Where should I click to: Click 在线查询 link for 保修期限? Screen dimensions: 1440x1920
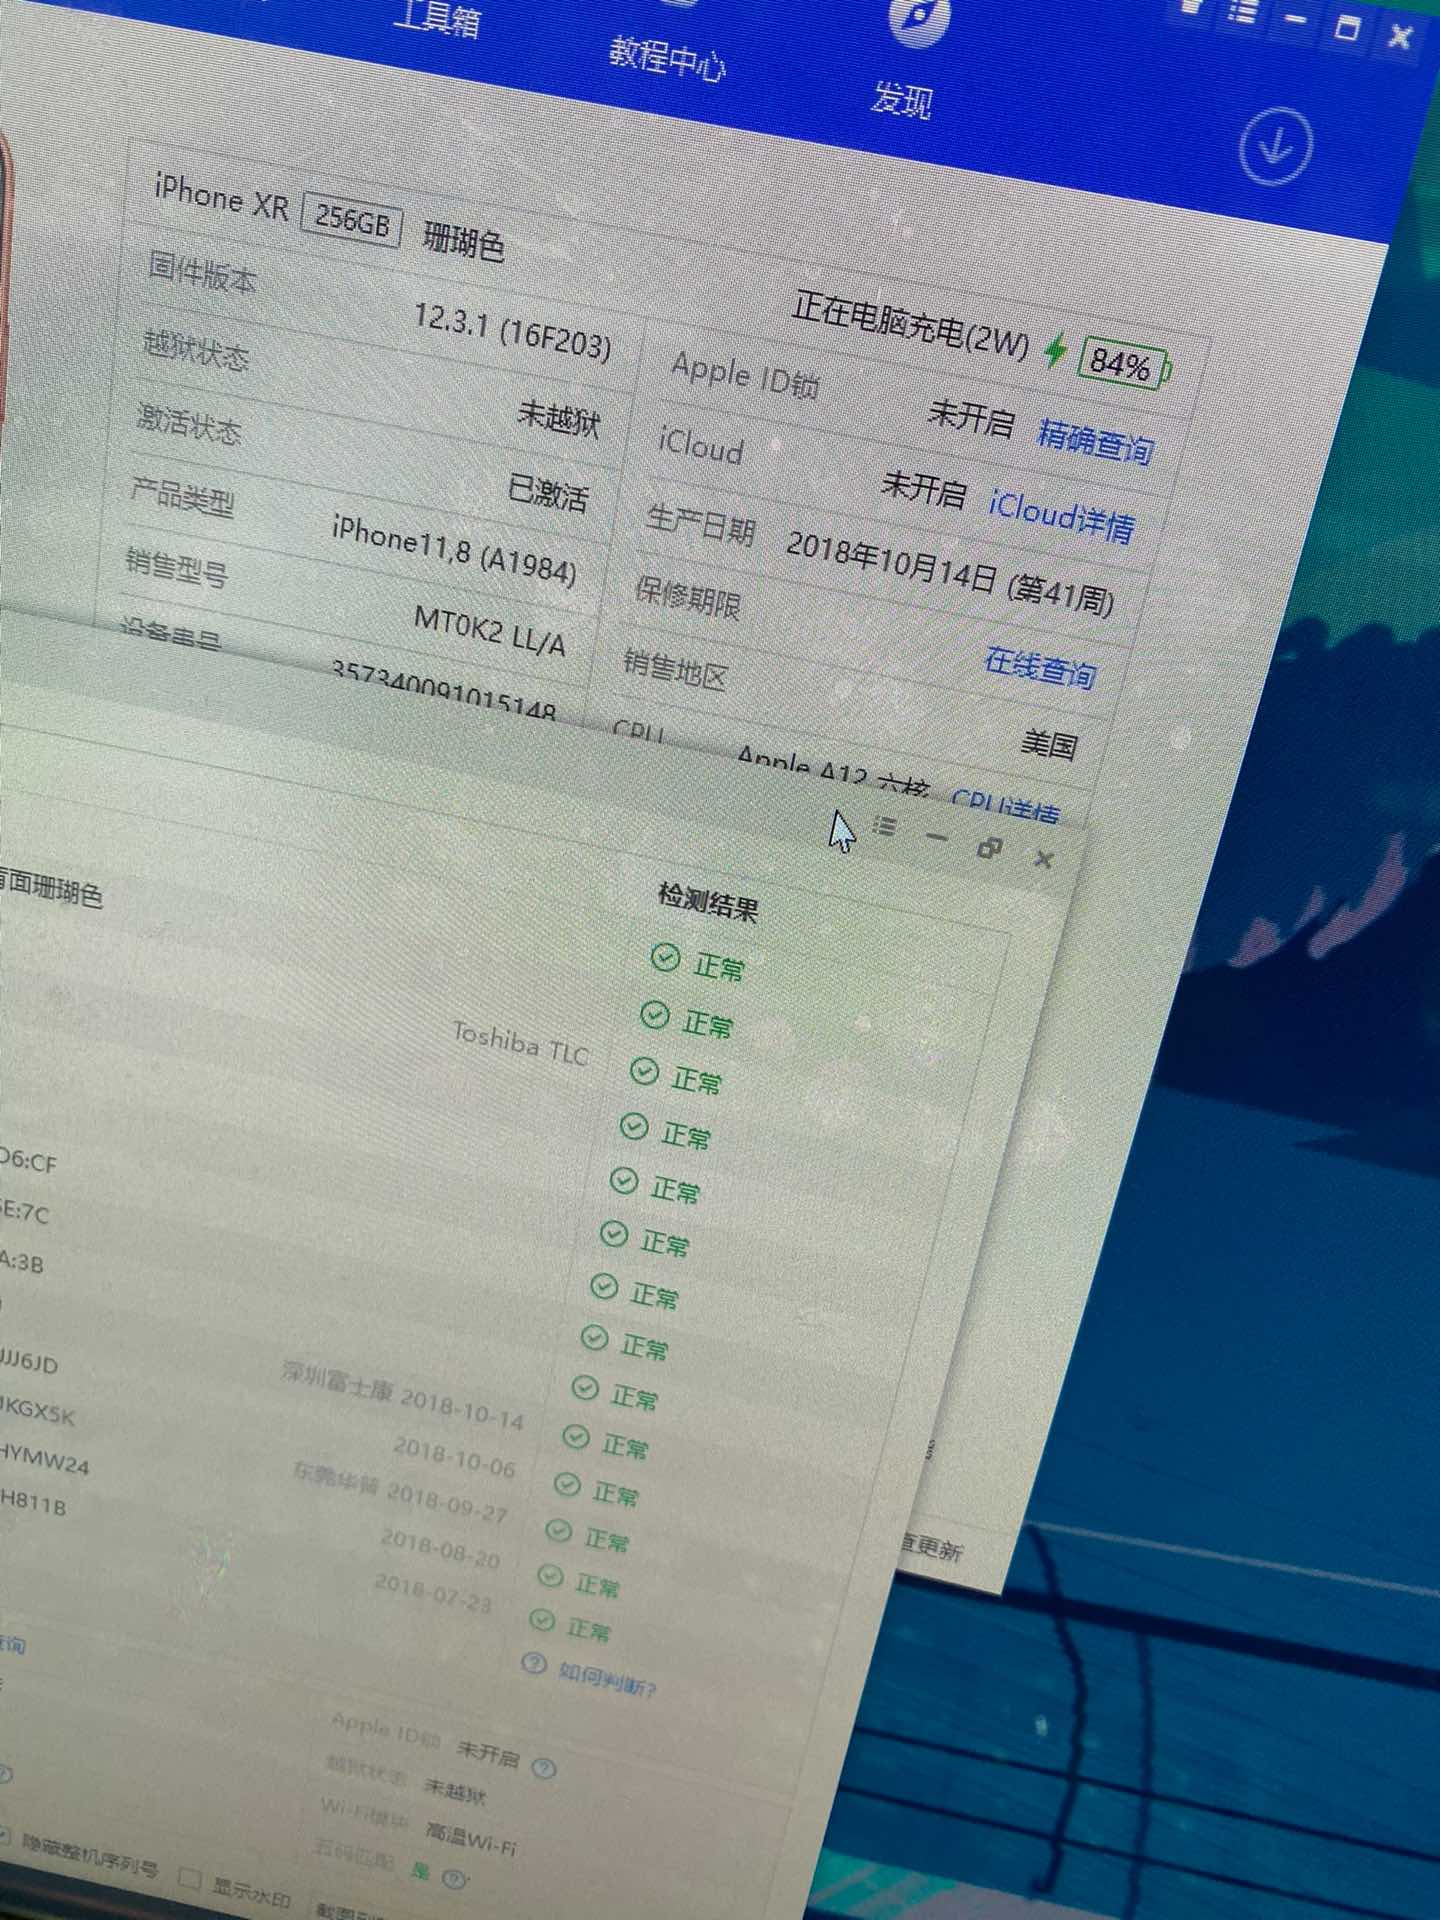[1040, 667]
